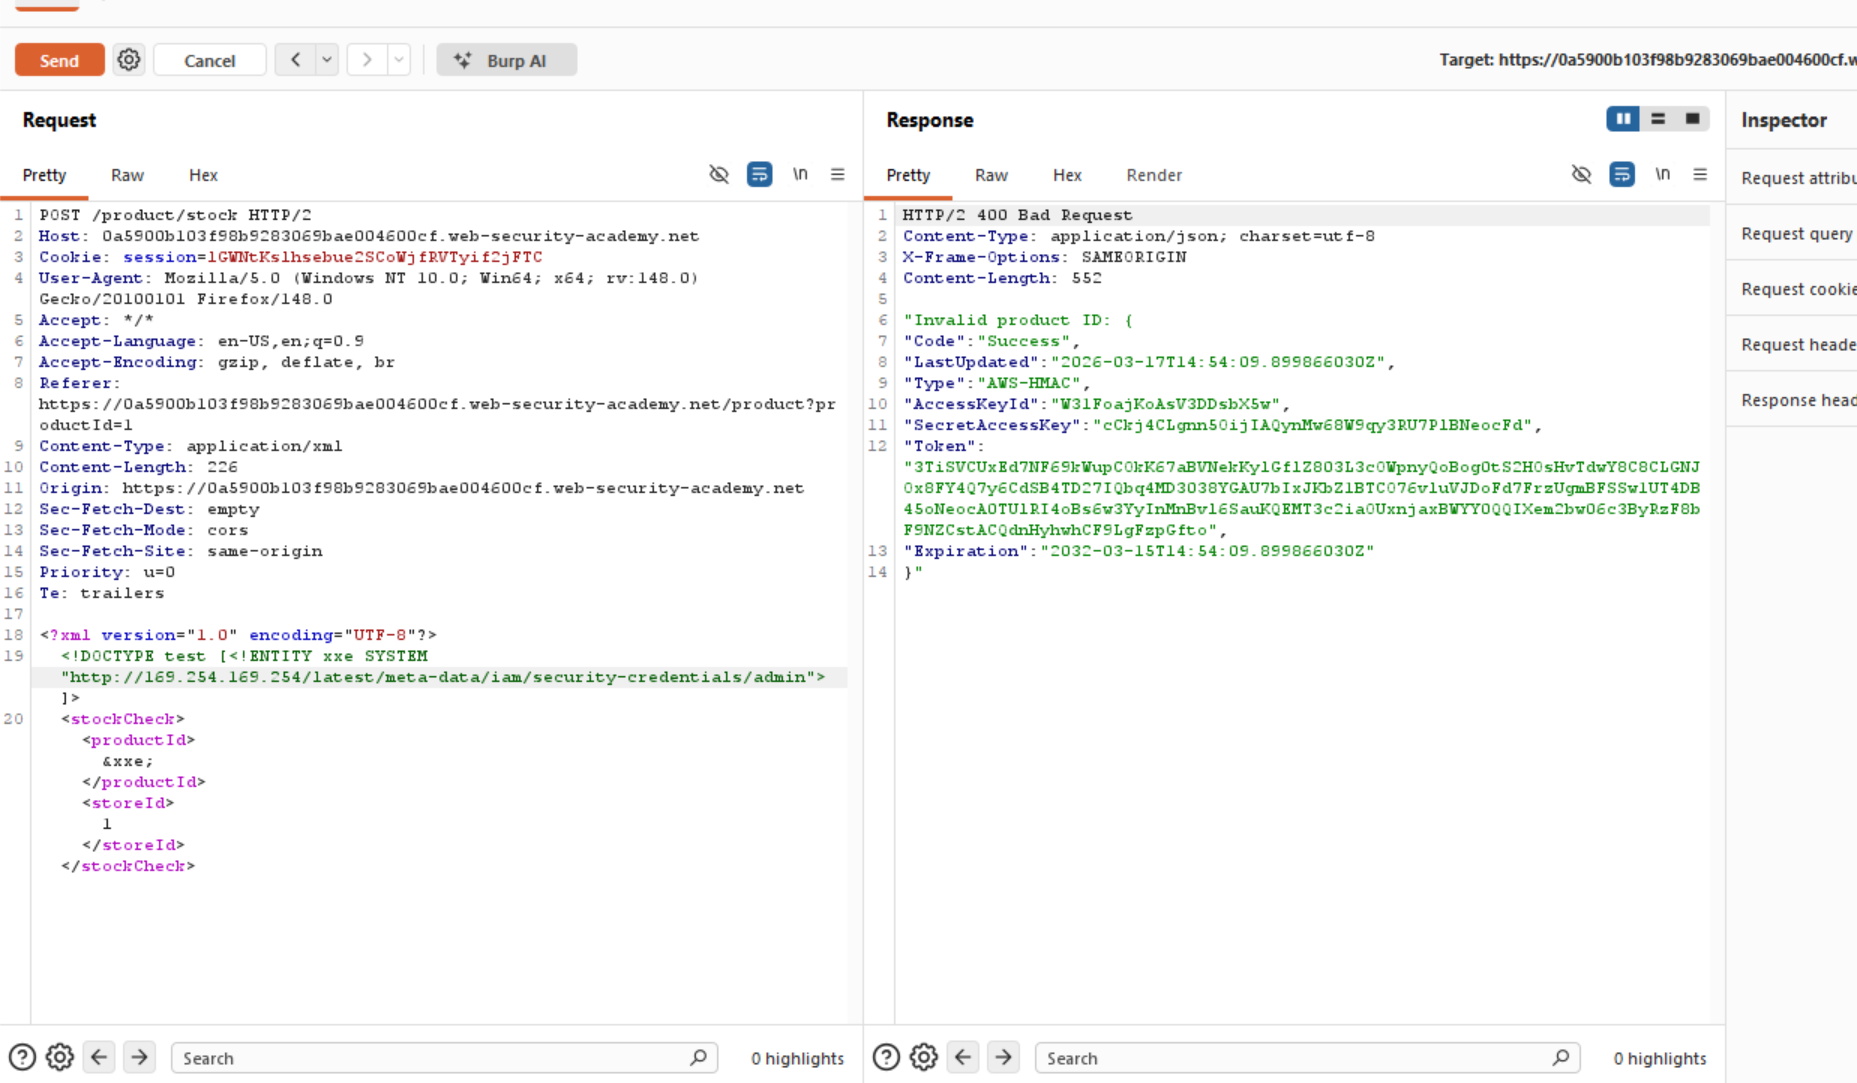Viewport: 1857px width, 1083px height.
Task: Select the combined tabbed layout view
Action: click(1692, 119)
